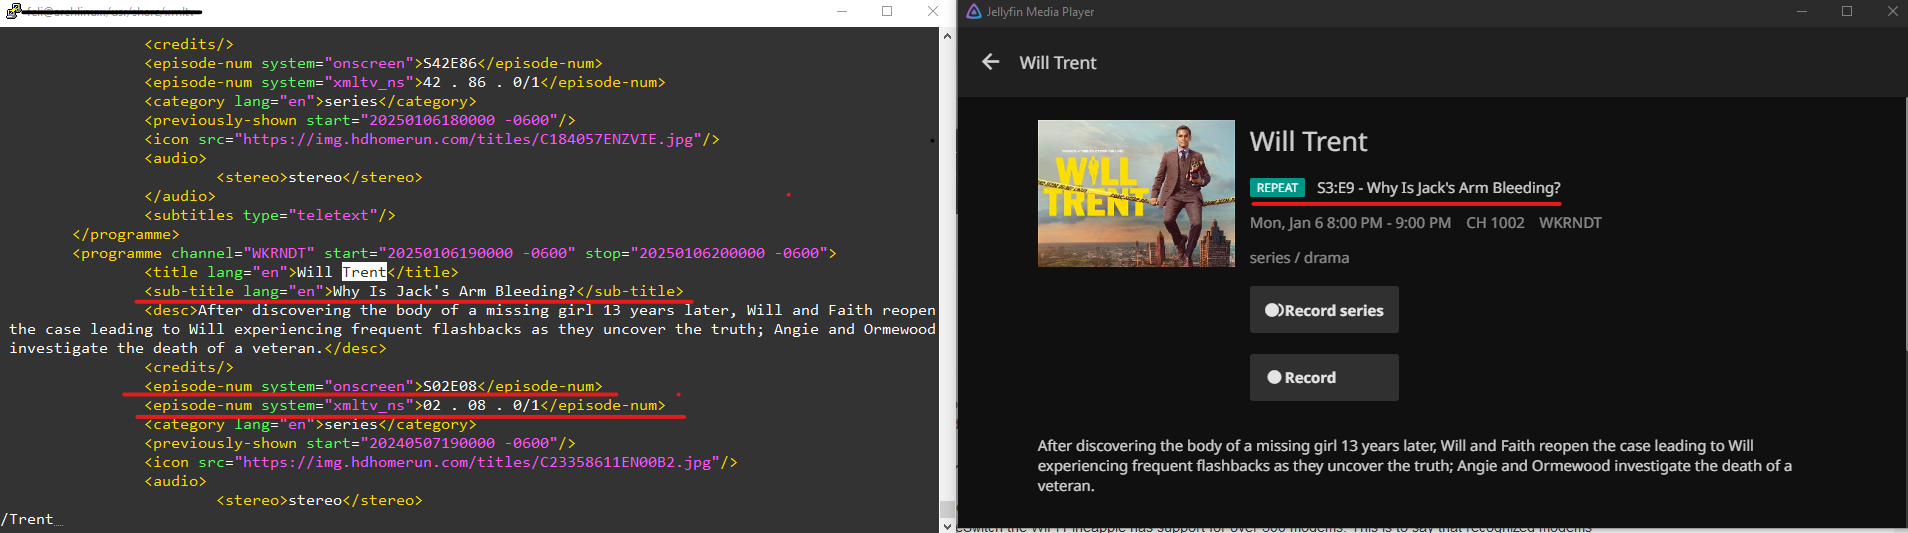Click the S3:E9 episode title text
This screenshot has width=1908, height=533.
click(x=1438, y=188)
